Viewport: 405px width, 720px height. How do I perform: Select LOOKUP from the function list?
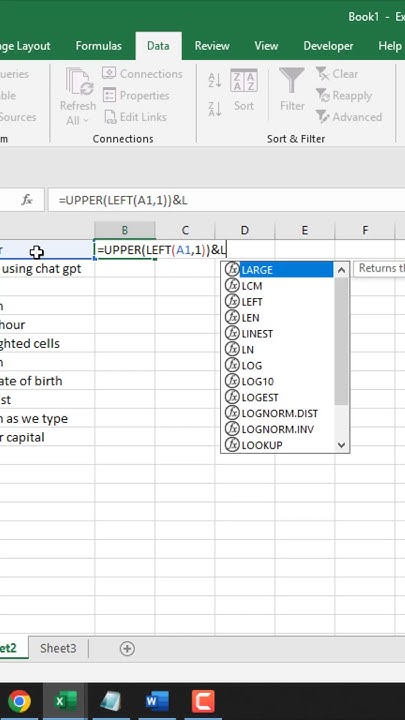[x=279, y=445]
